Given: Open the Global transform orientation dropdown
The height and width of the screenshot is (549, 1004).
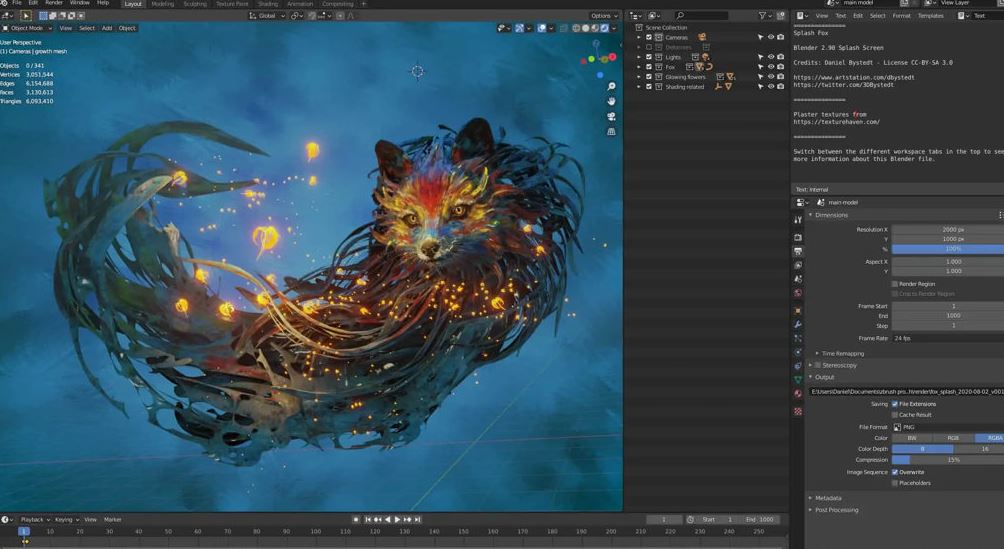Looking at the screenshot, I should click(267, 15).
